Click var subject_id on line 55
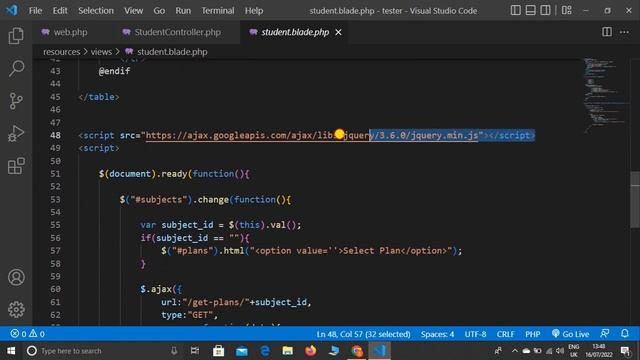 (176, 225)
